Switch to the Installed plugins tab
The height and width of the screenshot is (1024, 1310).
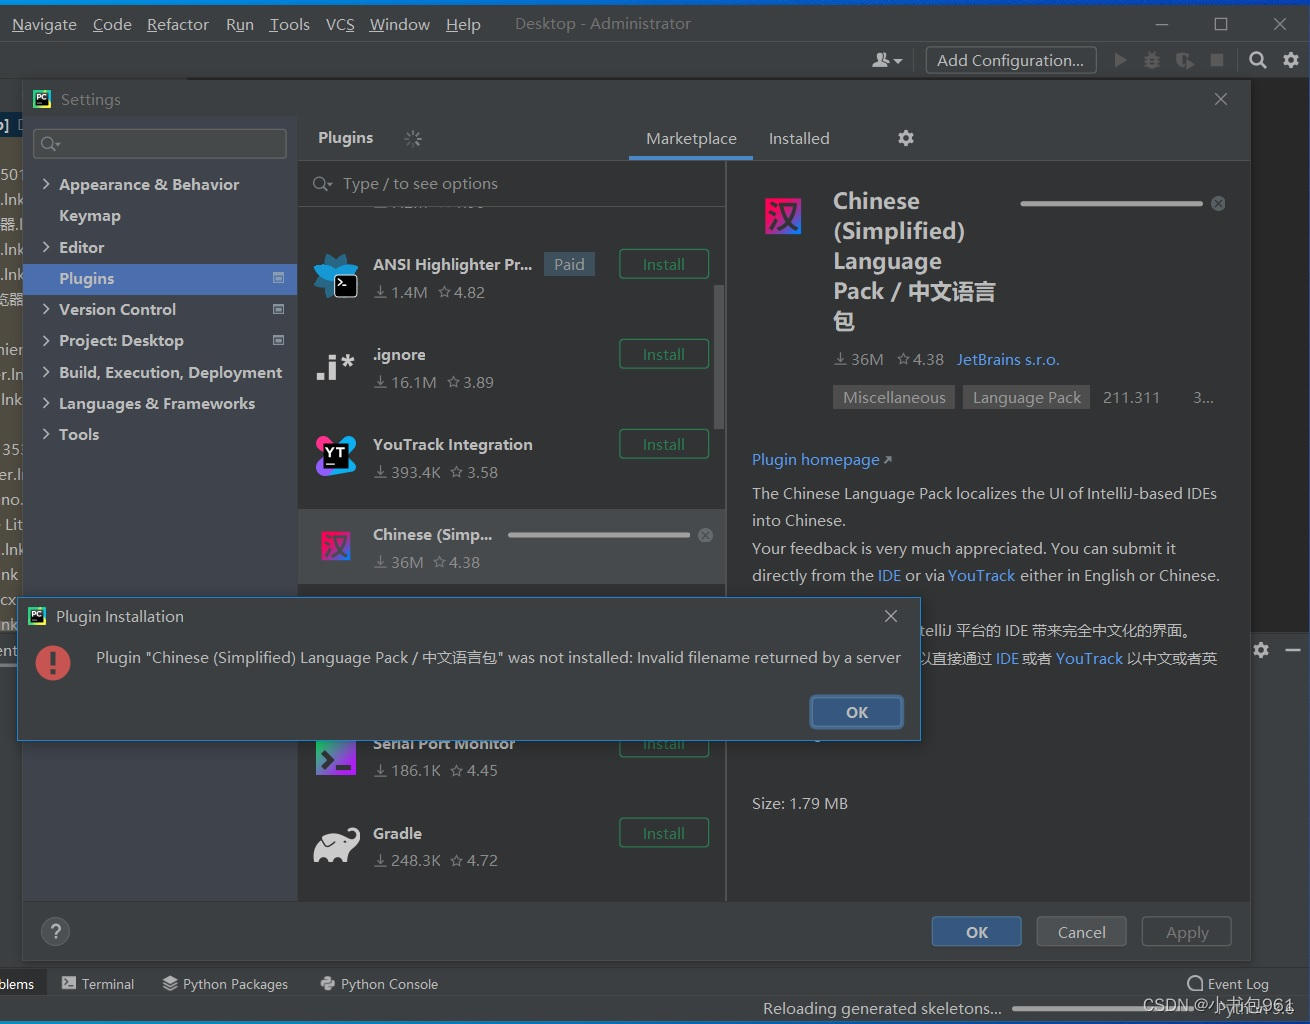[x=799, y=138]
